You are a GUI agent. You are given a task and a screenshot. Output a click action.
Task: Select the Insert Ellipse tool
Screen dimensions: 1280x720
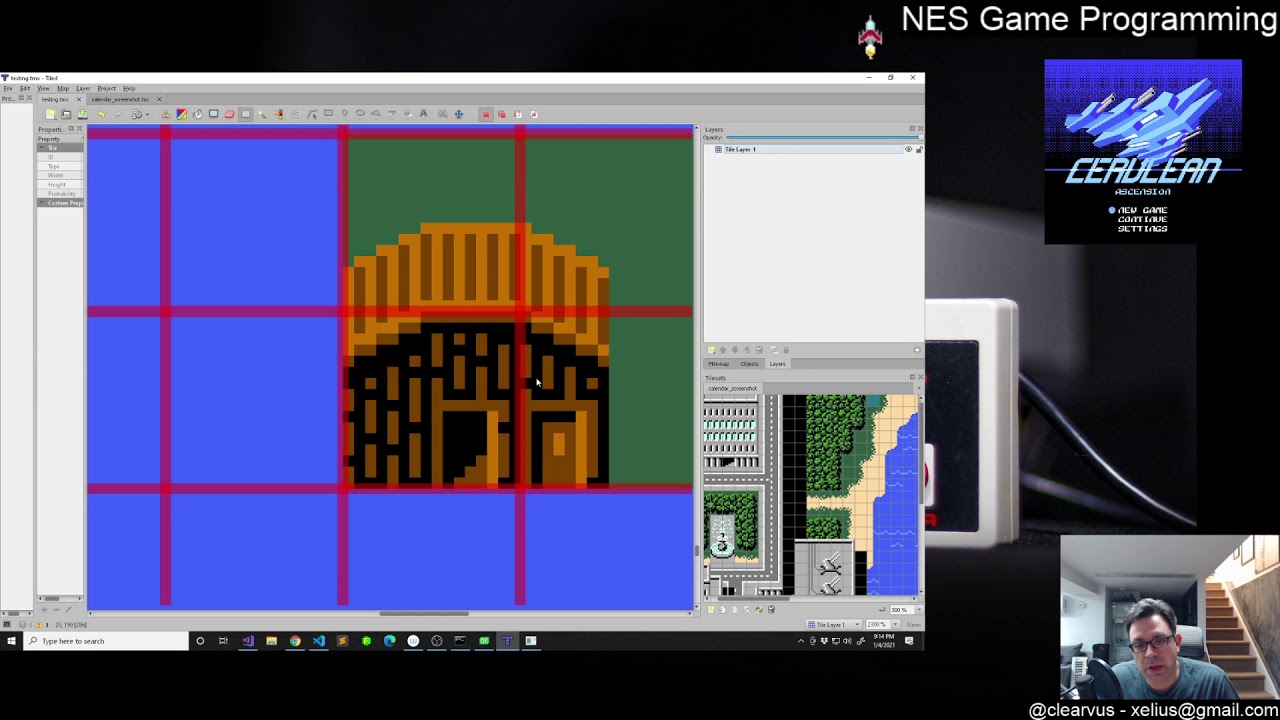pos(360,114)
